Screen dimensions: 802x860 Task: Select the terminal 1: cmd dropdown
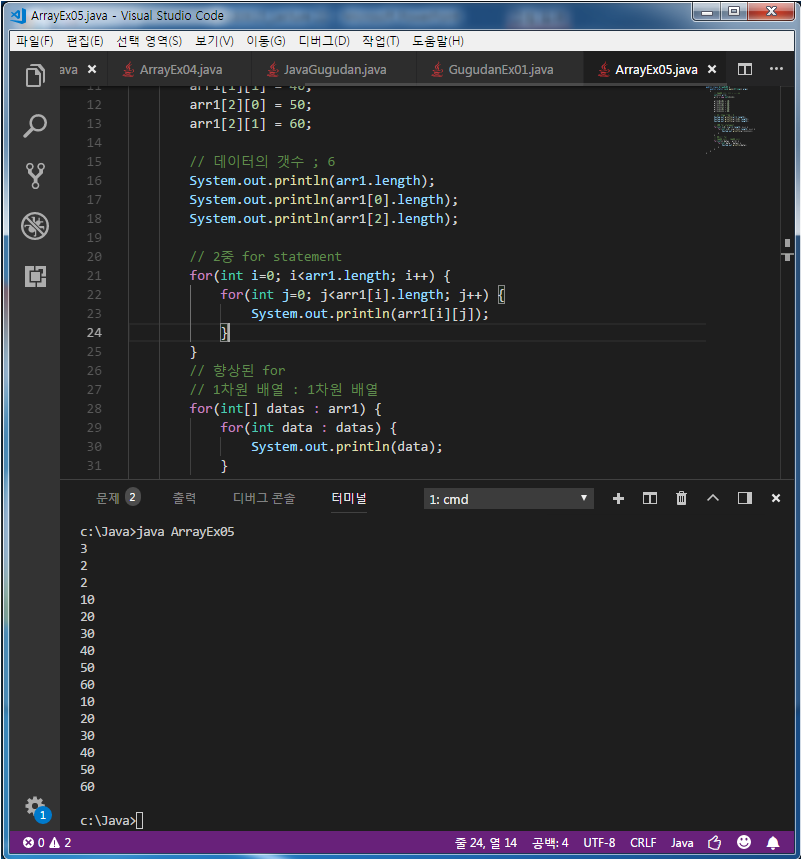[x=509, y=499]
